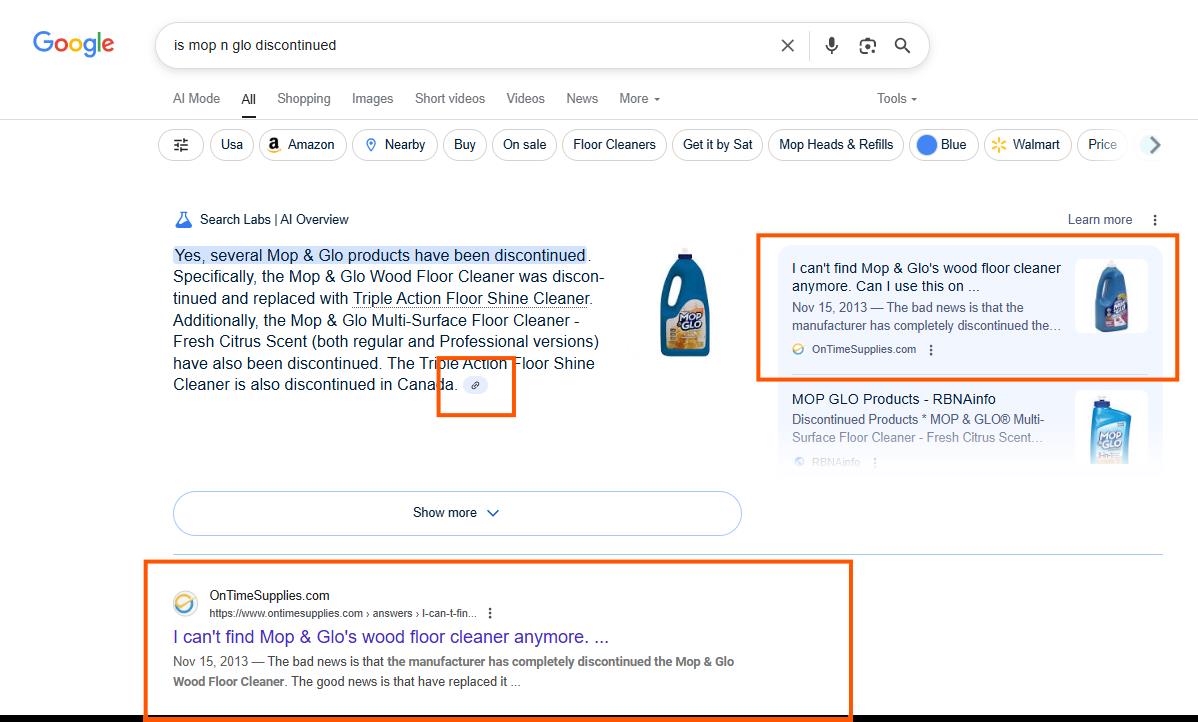1198x722 pixels.
Task: Choose the Floor Cleaners chip
Action: tap(614, 144)
